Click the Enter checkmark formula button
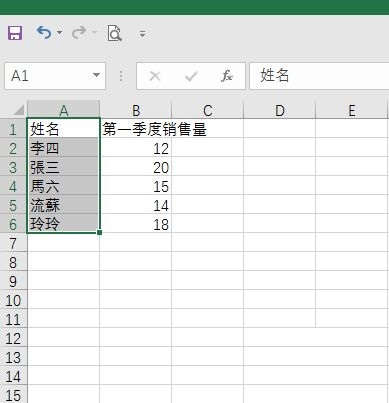 (x=191, y=76)
